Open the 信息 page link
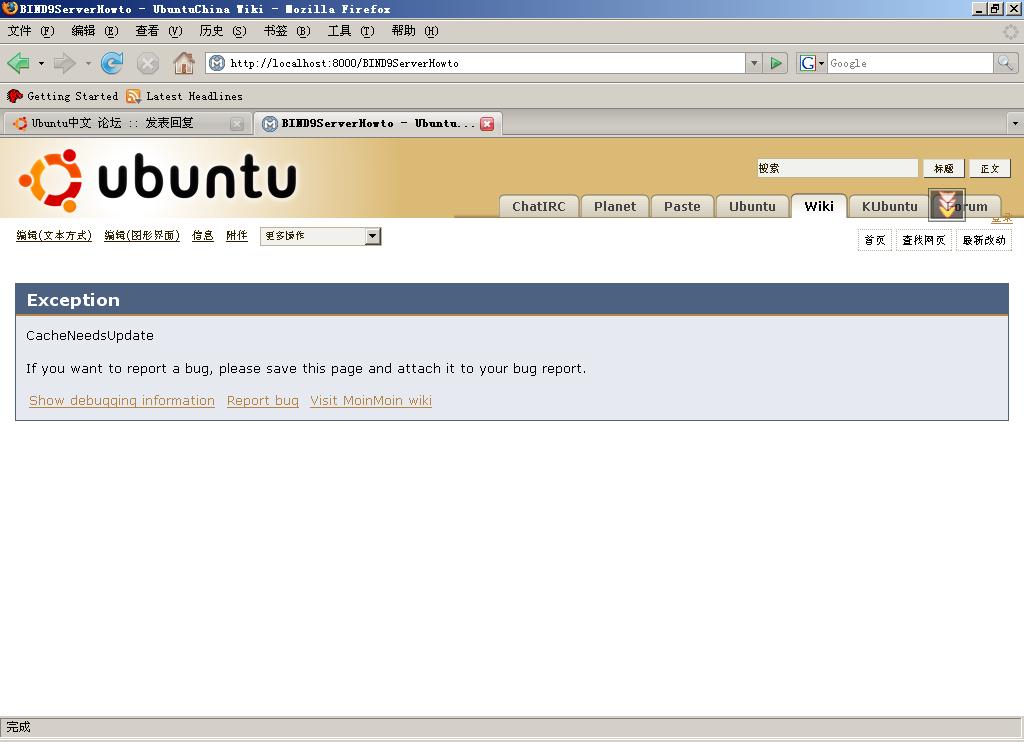Image resolution: width=1024 pixels, height=742 pixels. point(202,236)
